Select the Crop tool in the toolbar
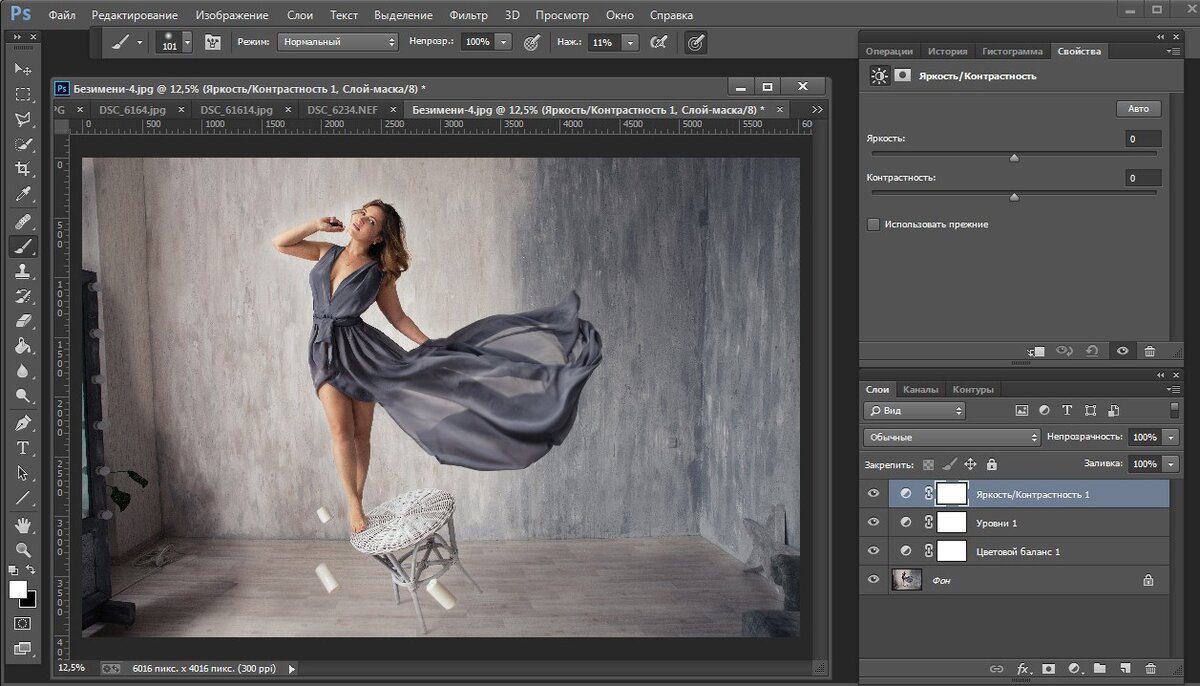Viewport: 1200px width, 686px height. point(23,169)
